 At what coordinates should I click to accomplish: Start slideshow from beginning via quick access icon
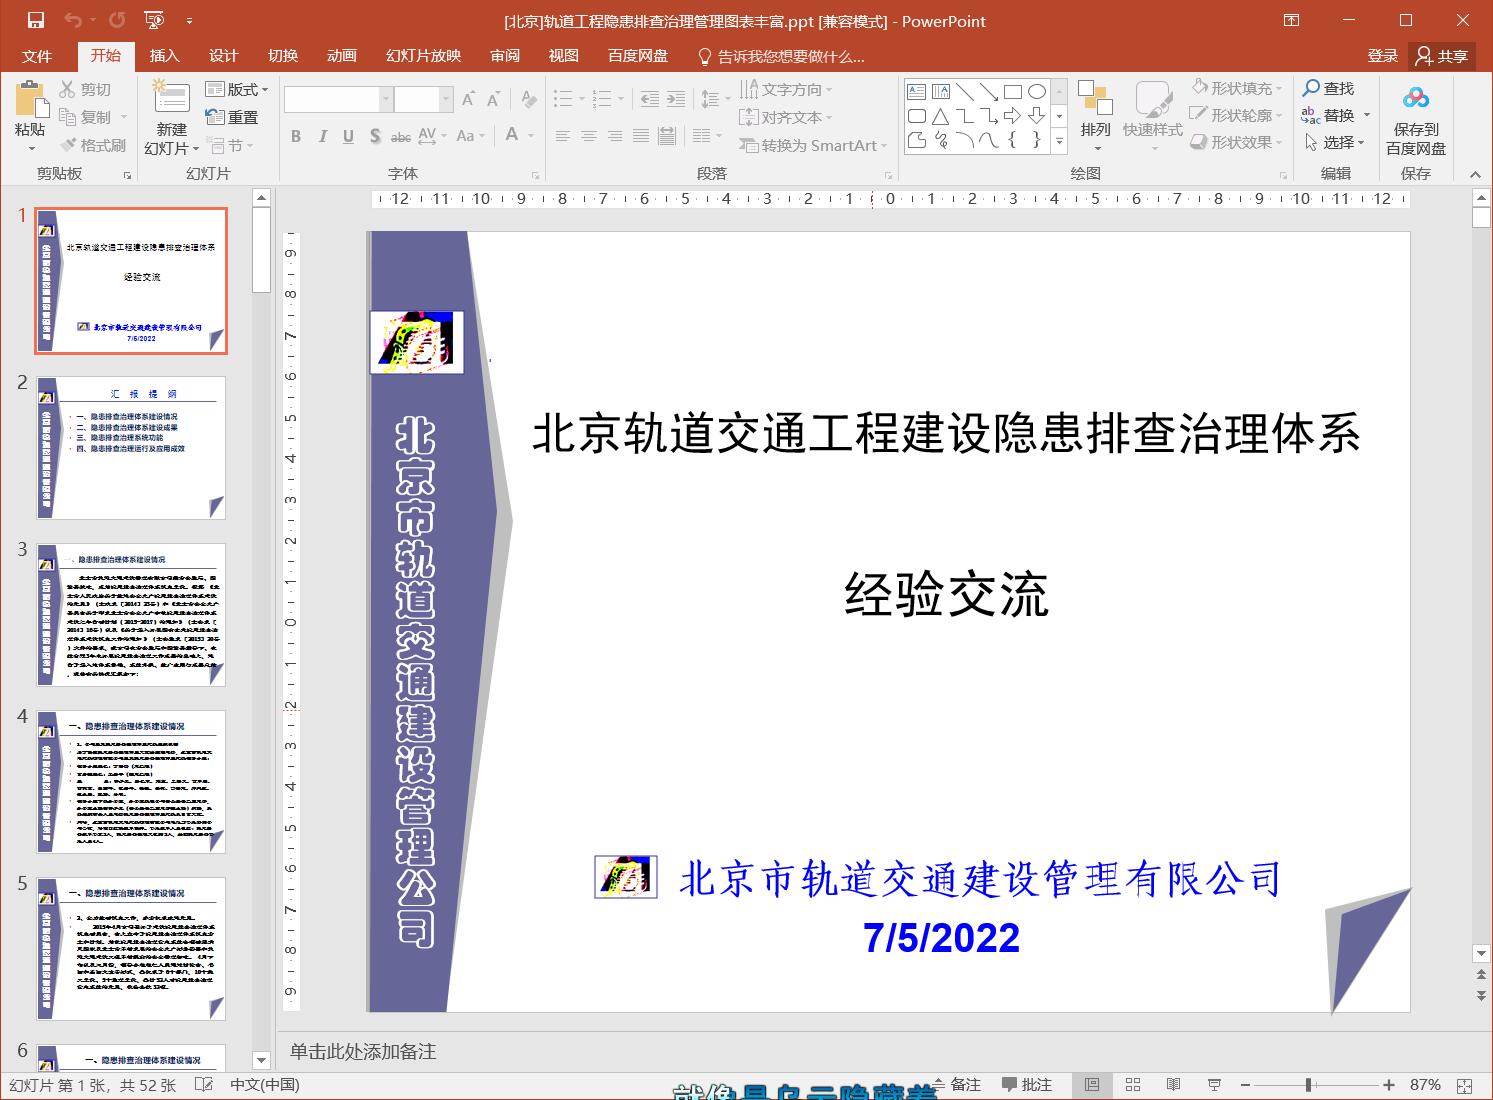click(154, 20)
